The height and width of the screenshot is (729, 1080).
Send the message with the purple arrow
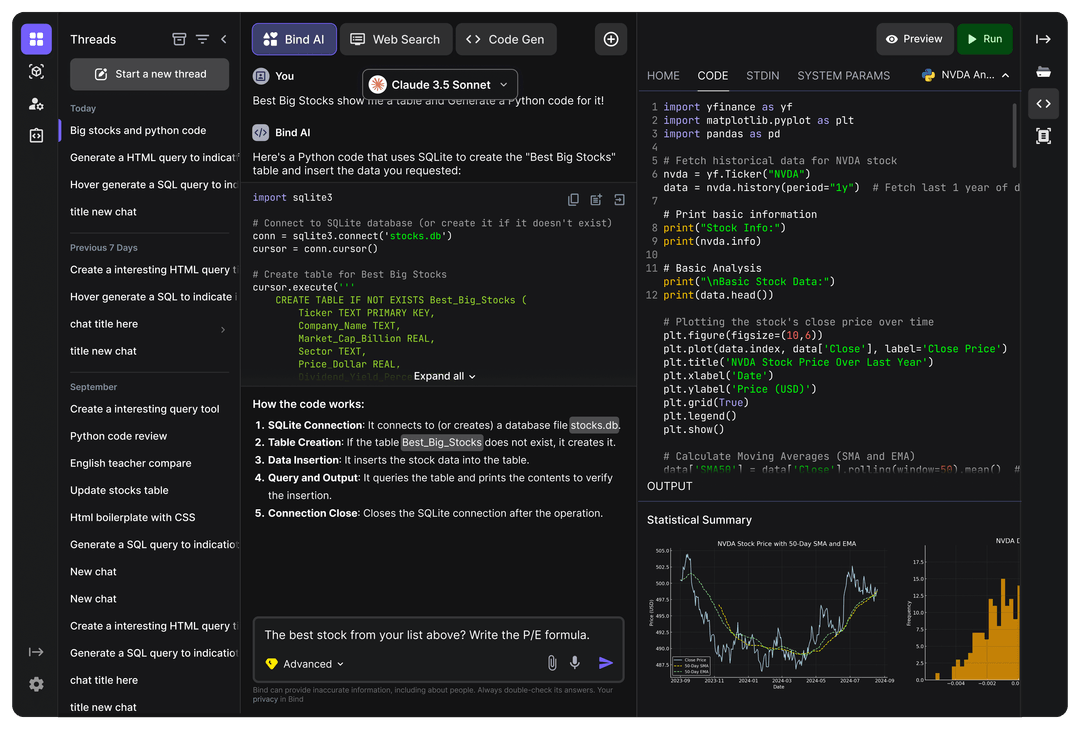606,663
